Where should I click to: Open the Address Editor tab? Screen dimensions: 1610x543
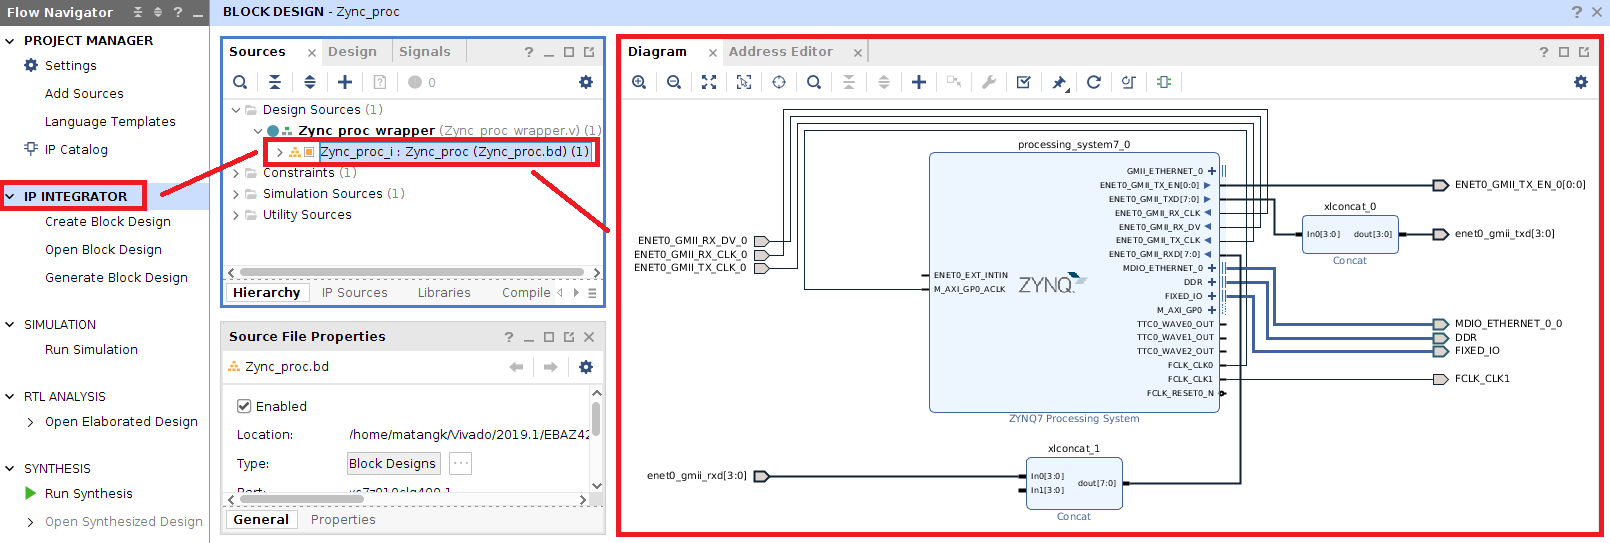pyautogui.click(x=781, y=52)
